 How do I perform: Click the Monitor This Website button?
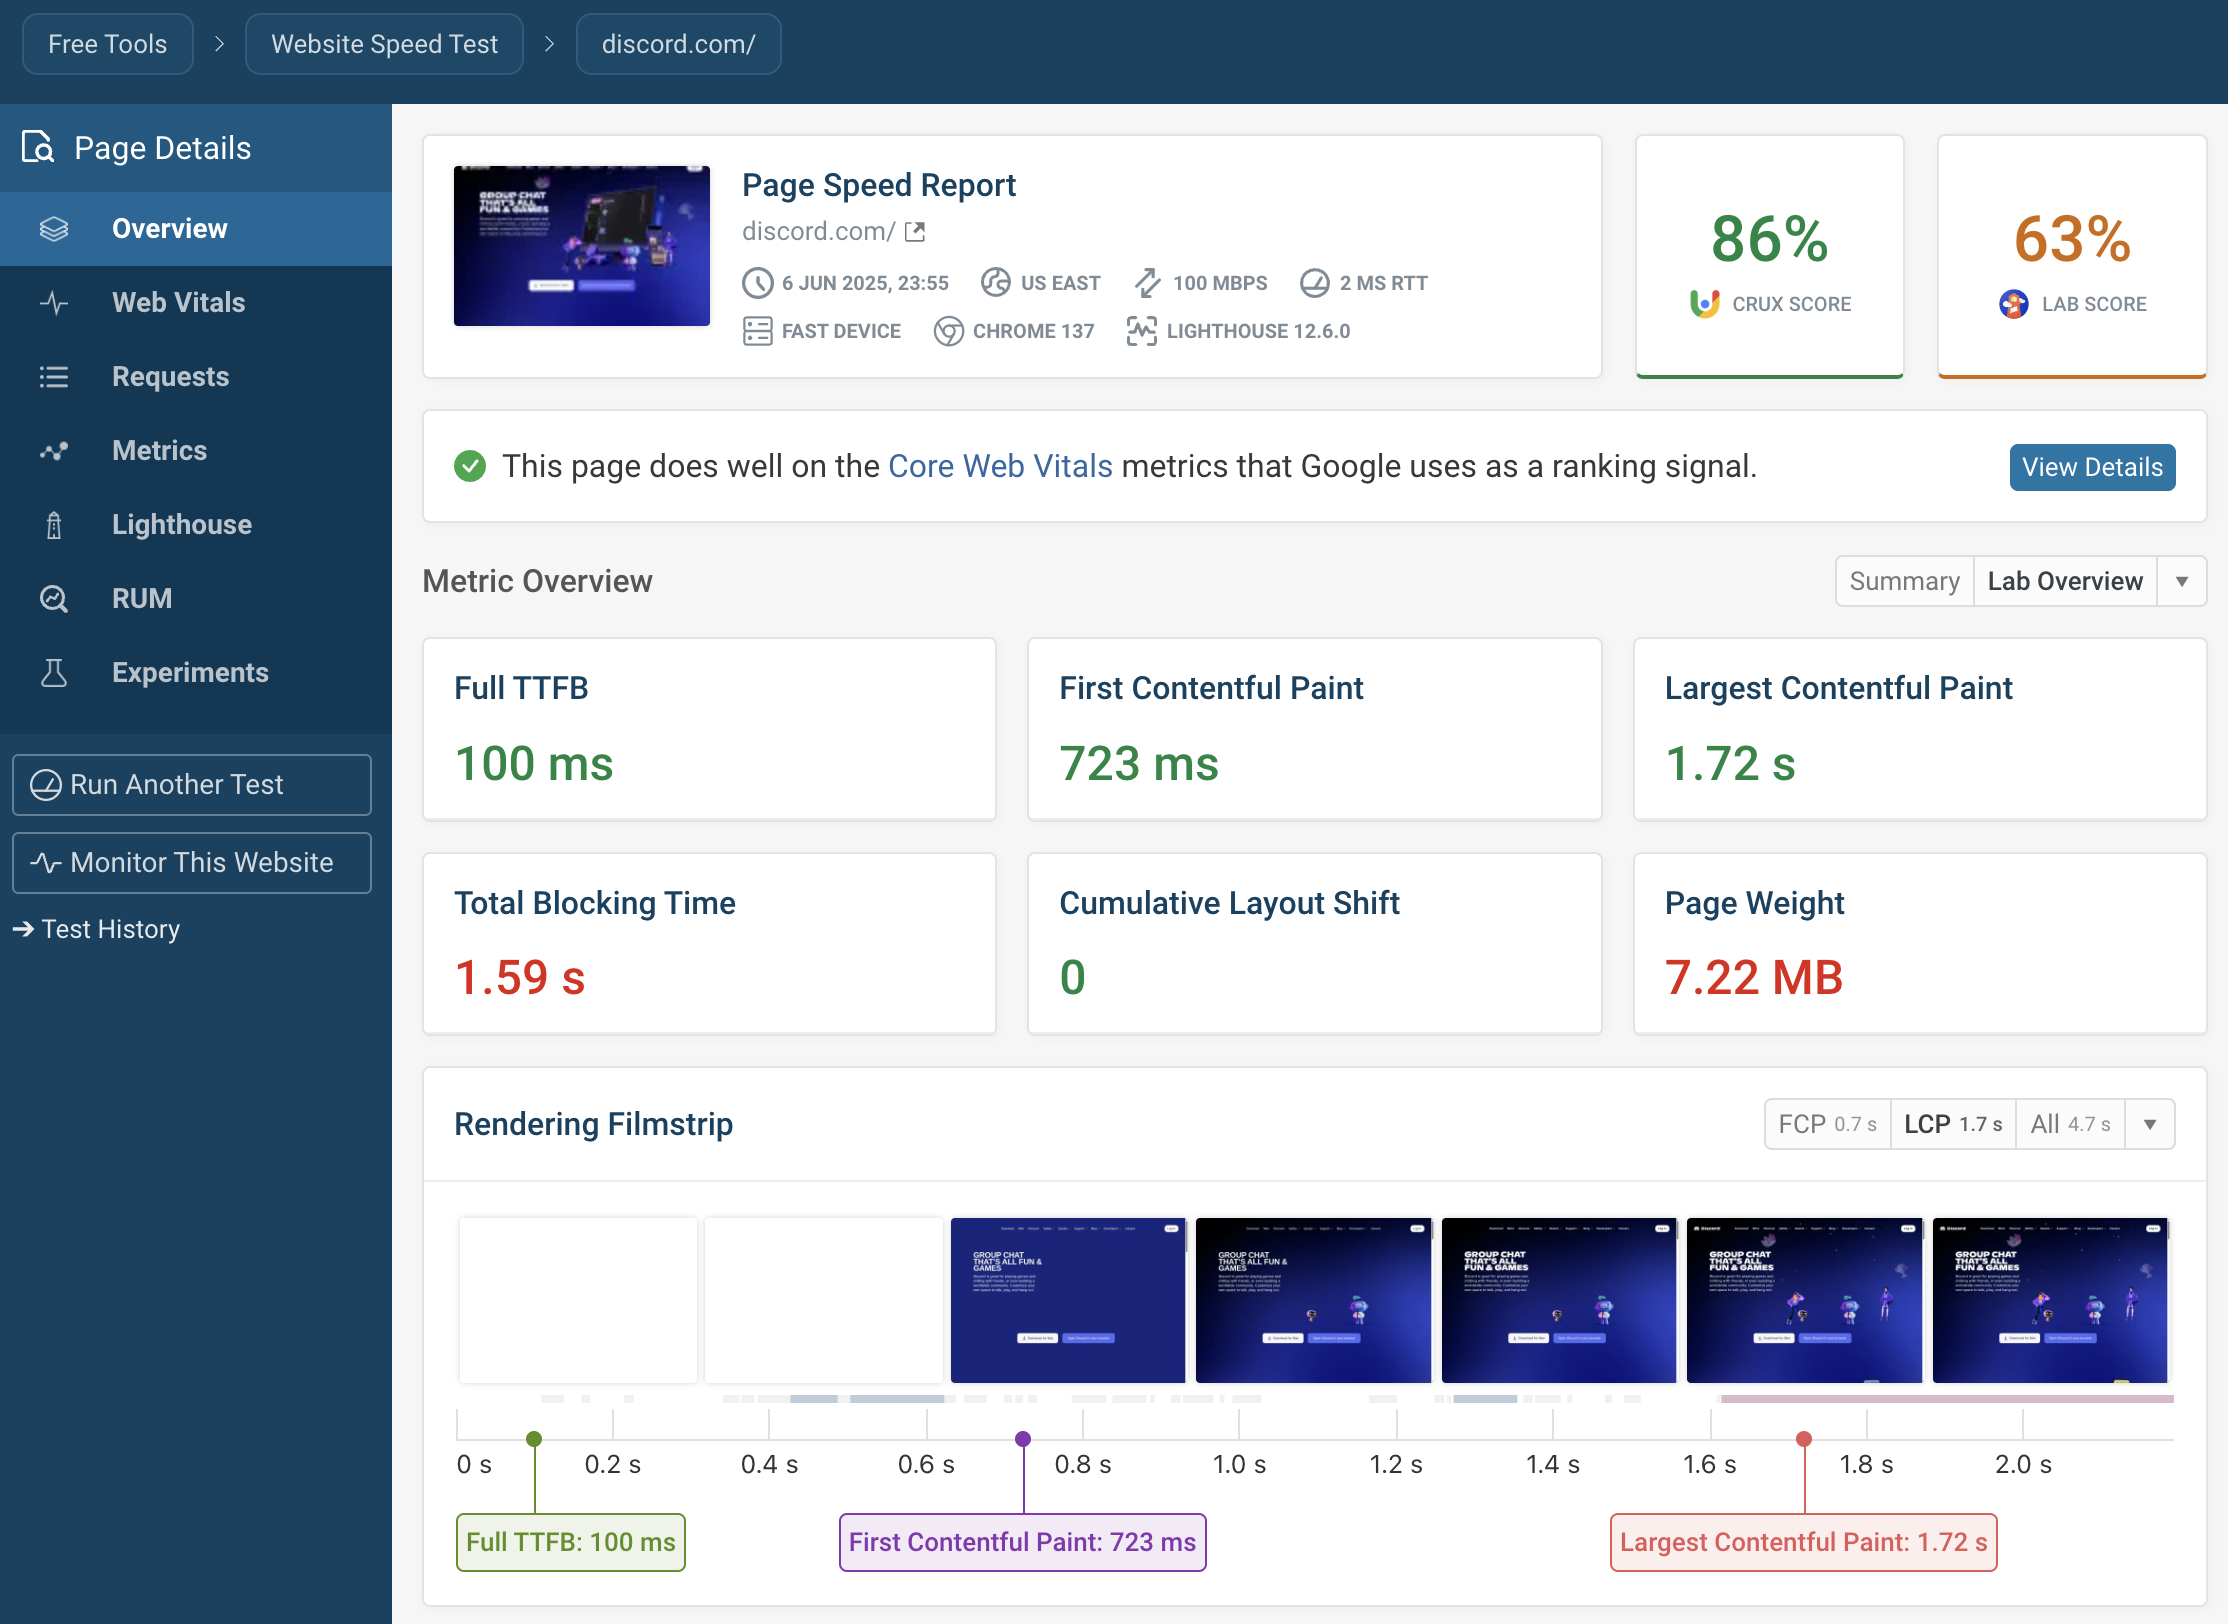[x=192, y=863]
